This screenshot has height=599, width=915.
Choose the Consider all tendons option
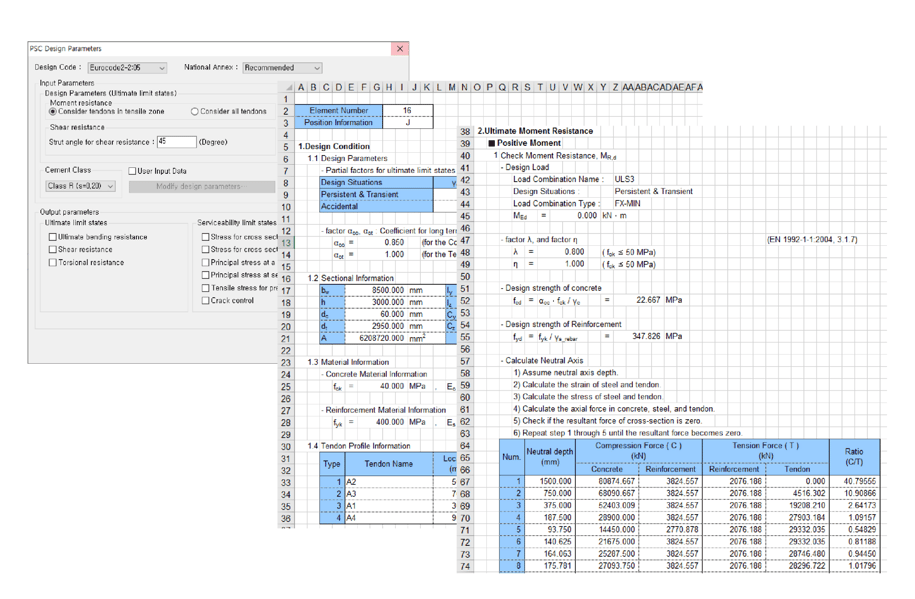(x=195, y=112)
